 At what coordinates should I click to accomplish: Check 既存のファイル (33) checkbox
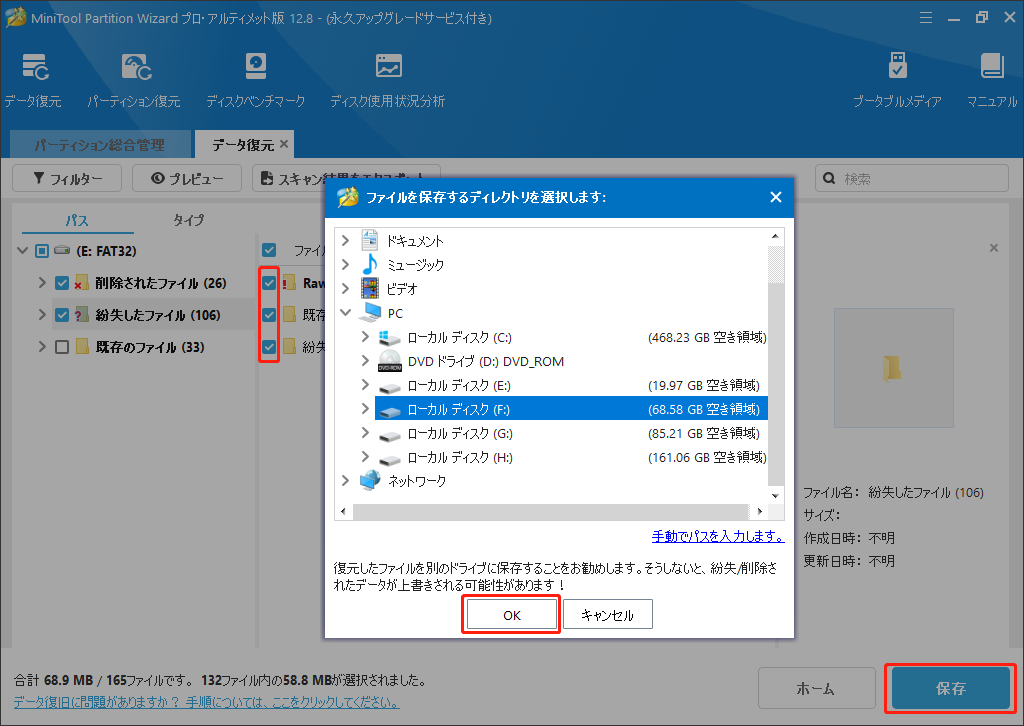point(62,347)
